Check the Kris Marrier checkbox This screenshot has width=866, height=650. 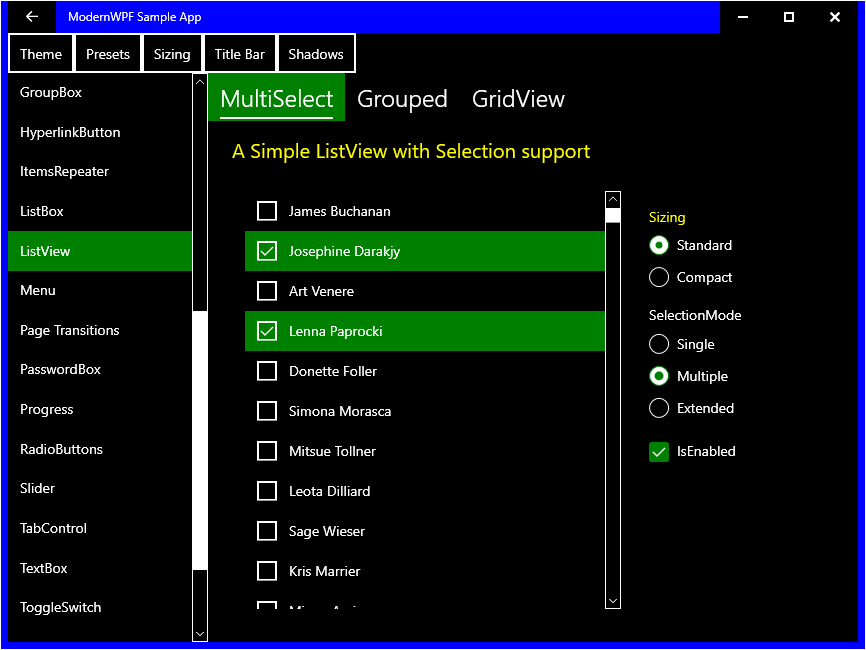click(267, 571)
